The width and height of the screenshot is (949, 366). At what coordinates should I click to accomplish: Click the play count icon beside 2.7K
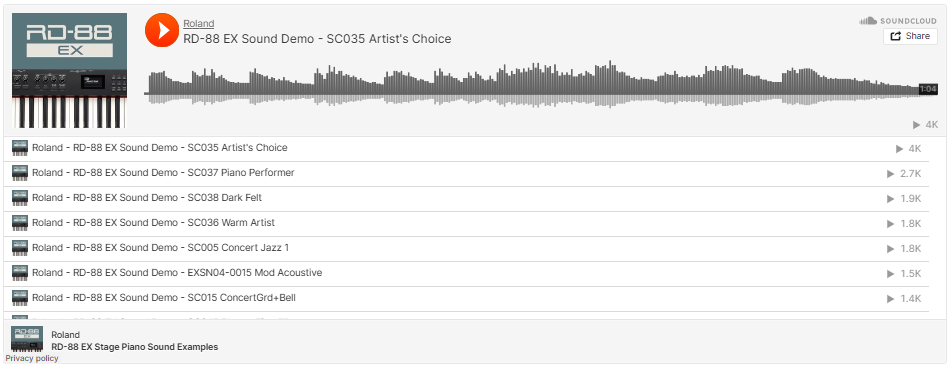[x=890, y=174]
